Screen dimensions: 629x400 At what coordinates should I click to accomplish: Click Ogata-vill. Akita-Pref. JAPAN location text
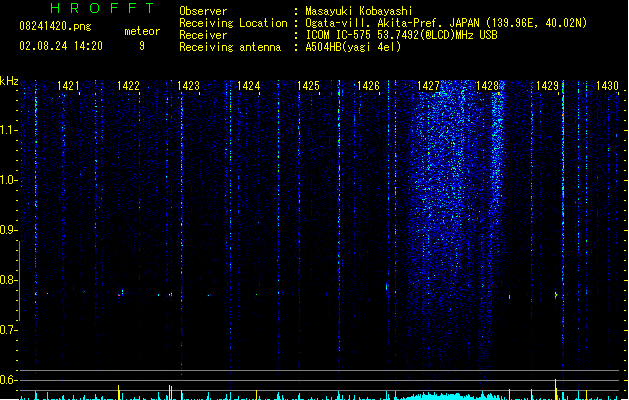click(446, 23)
